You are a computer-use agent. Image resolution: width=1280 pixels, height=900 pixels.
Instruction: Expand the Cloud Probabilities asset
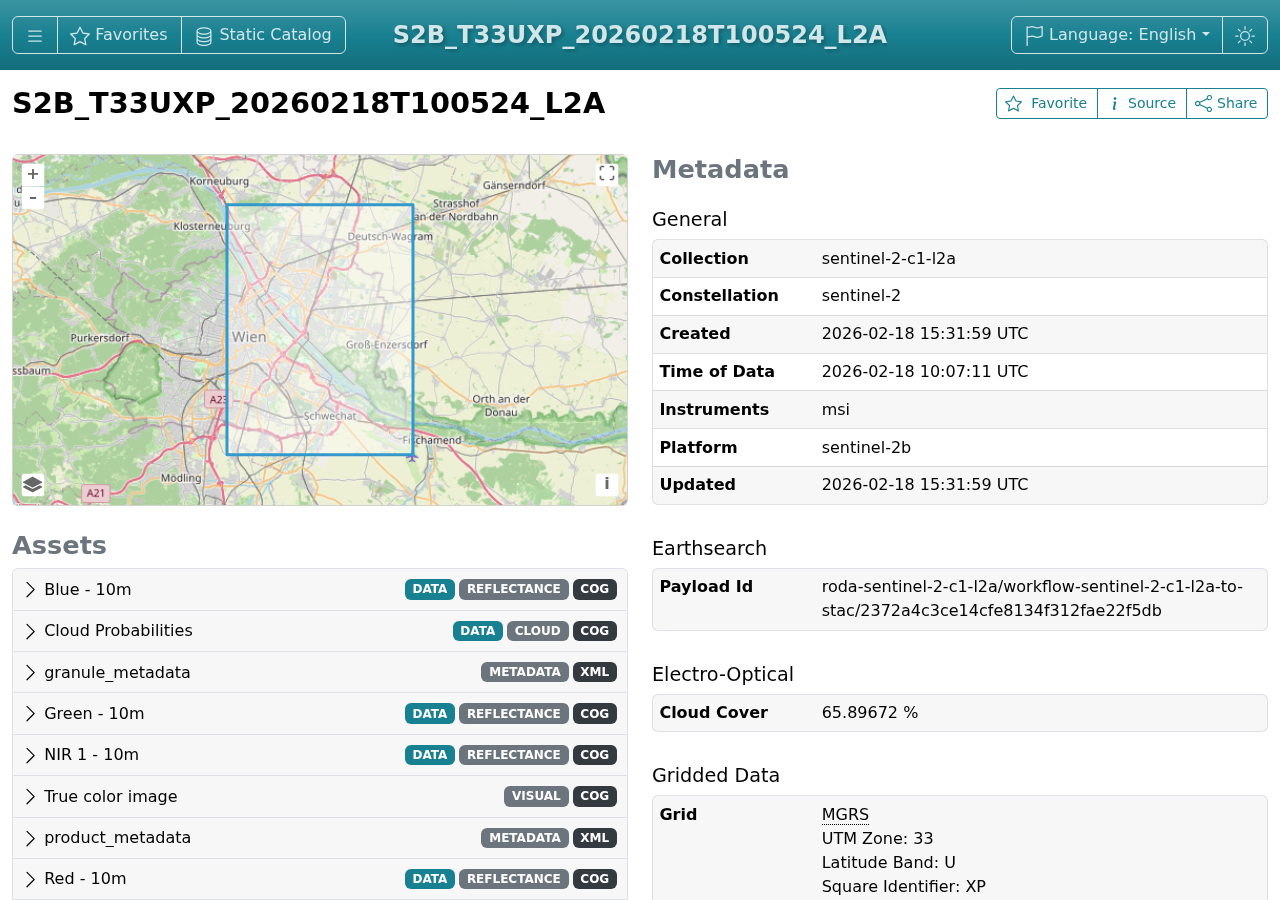pos(320,631)
